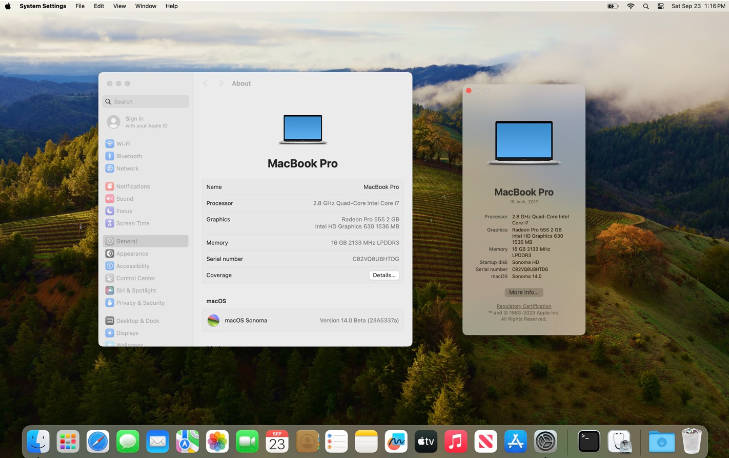Click the macOS Sonoma icon row
Viewport: 729px width, 458px height.
click(x=302, y=320)
